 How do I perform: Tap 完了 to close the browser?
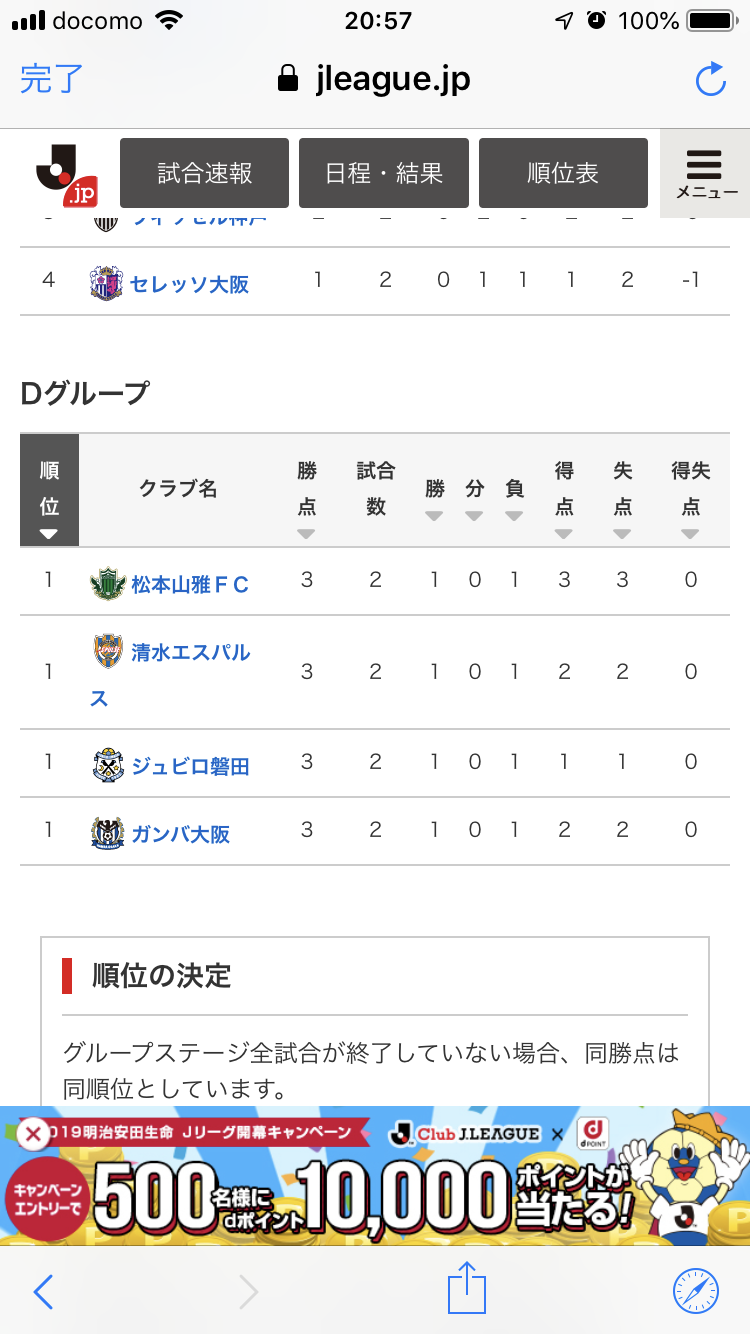[51, 79]
